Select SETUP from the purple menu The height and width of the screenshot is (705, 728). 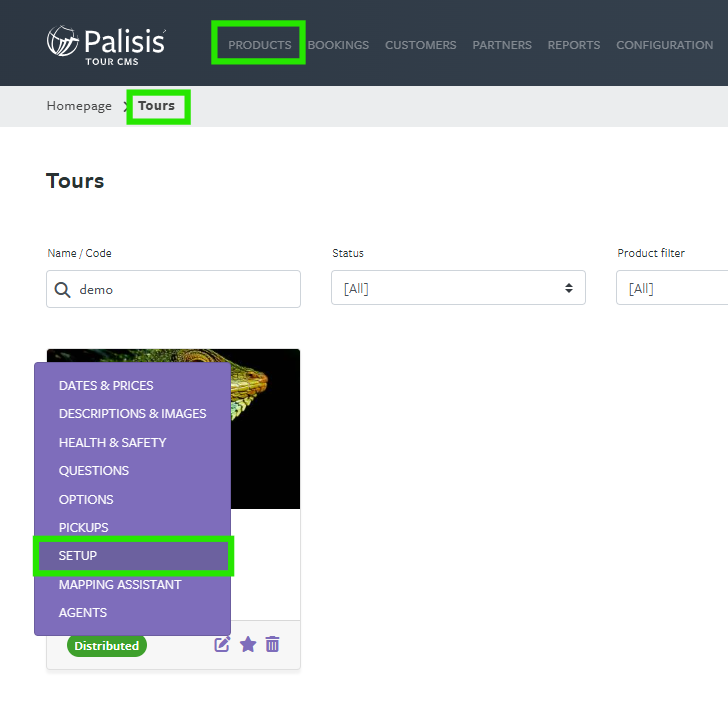click(x=133, y=556)
